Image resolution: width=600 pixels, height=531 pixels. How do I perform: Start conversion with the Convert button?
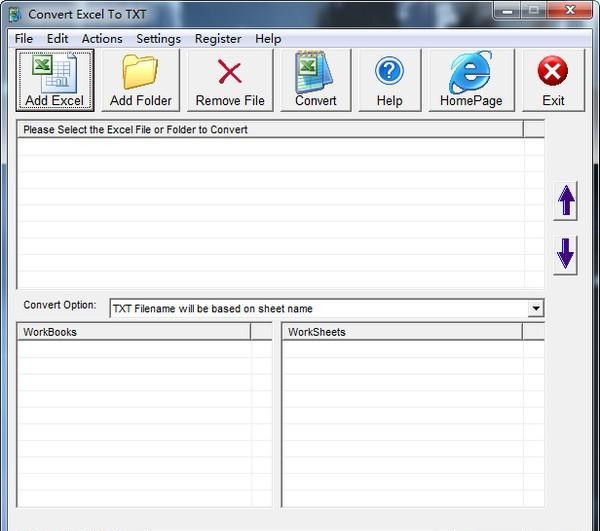[316, 80]
